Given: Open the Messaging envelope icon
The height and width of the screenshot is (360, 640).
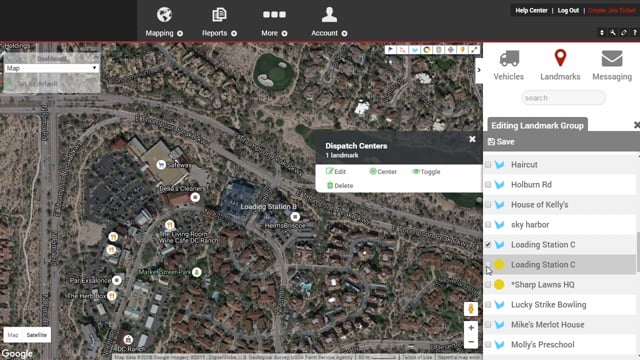Looking at the screenshot, I should 612,64.
